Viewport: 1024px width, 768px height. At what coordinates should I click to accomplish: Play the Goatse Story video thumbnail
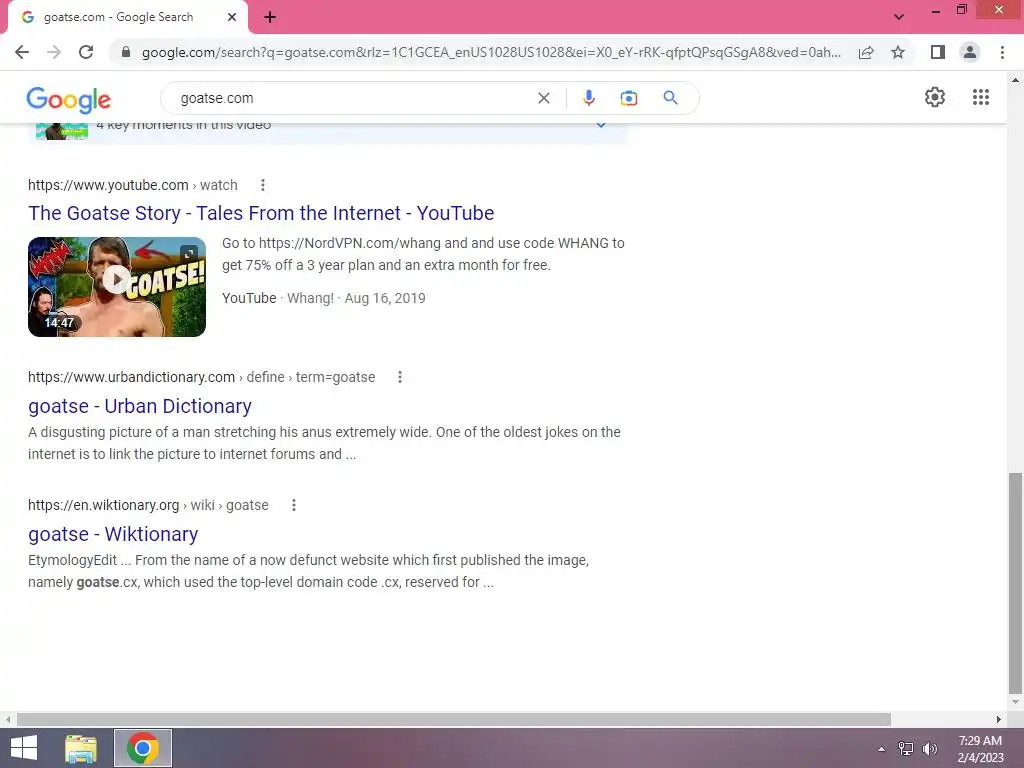click(x=117, y=287)
